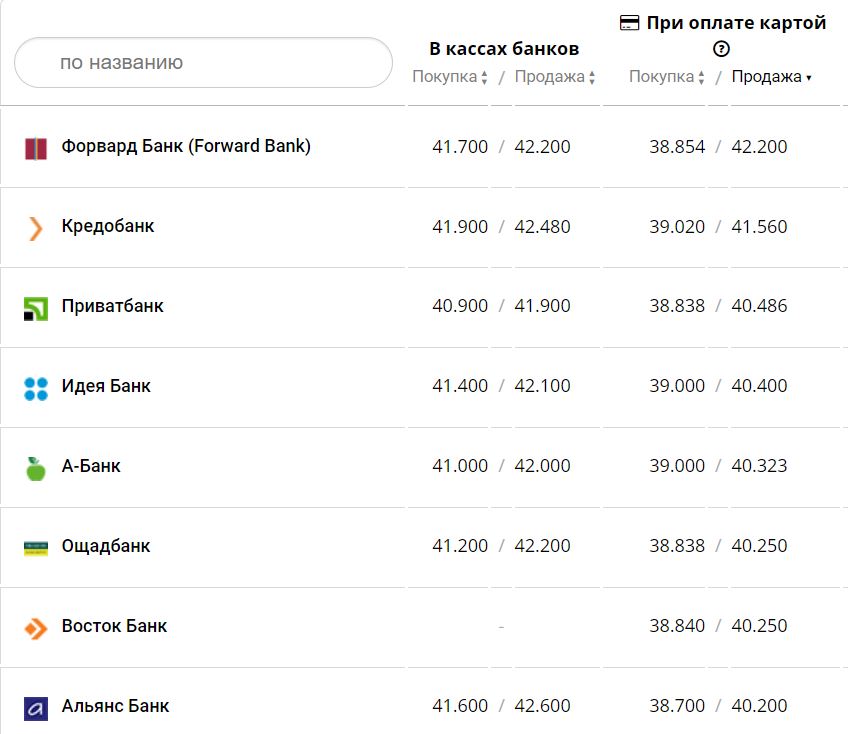Click the Альянс Банк purple logo
The image size is (848, 734).
(x=35, y=707)
